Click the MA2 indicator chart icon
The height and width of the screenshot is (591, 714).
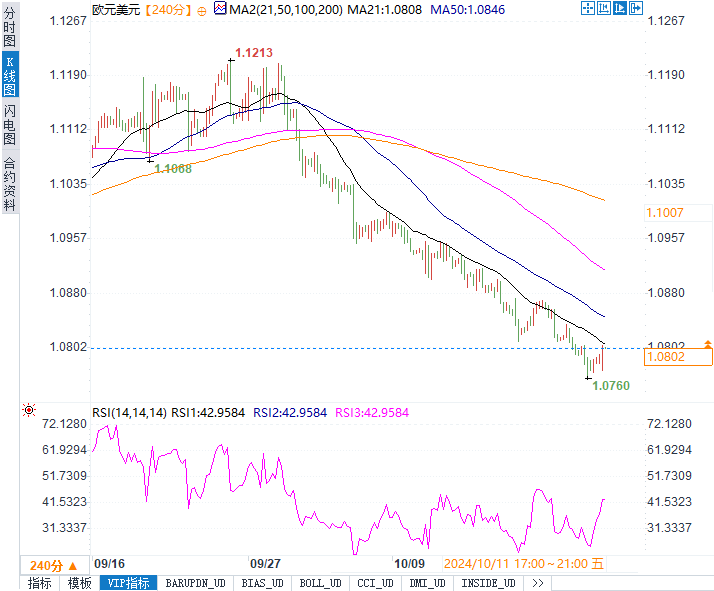[220, 8]
